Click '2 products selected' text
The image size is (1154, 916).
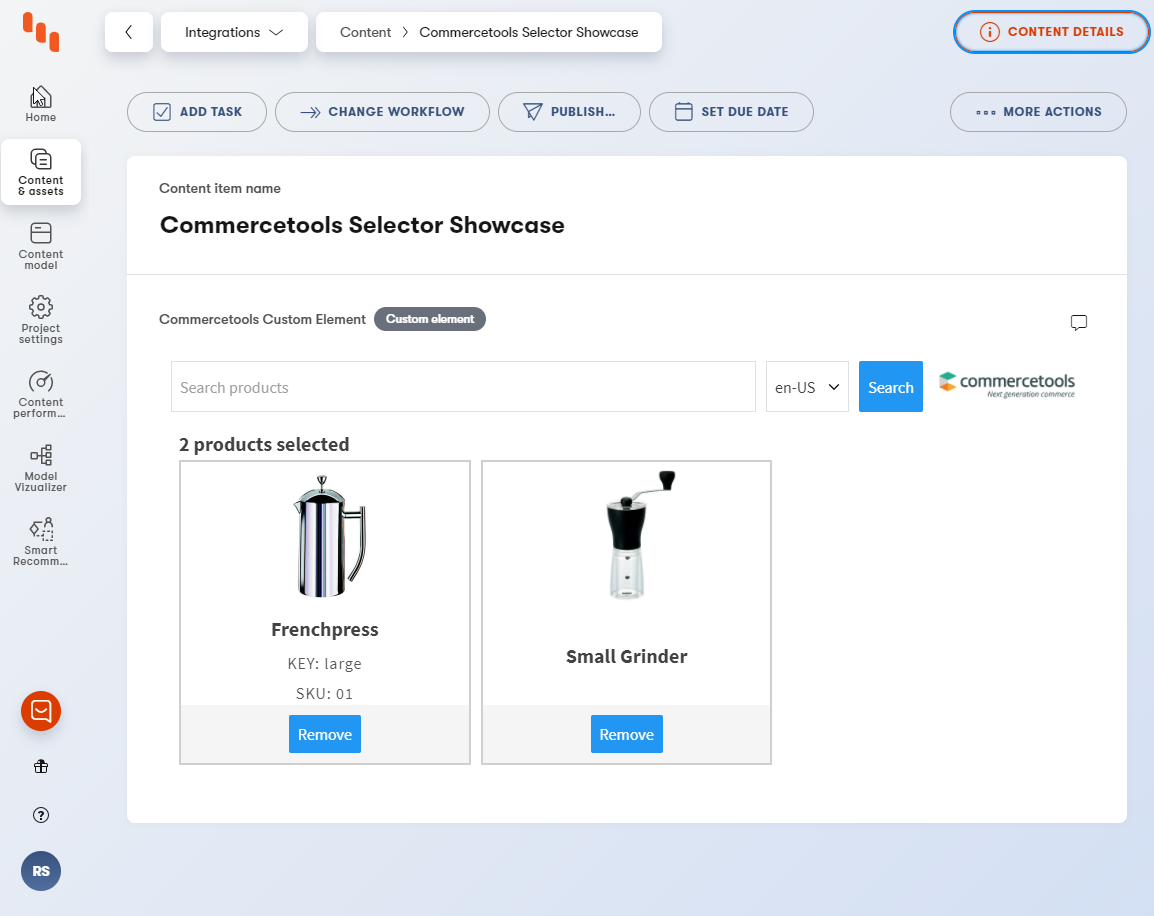[x=264, y=444]
